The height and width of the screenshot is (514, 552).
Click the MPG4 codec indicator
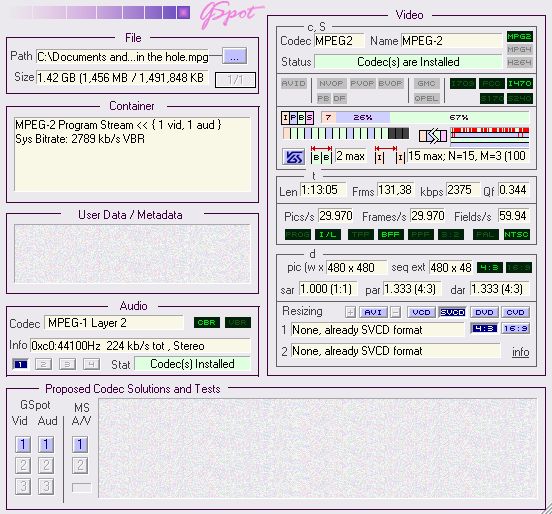point(520,50)
